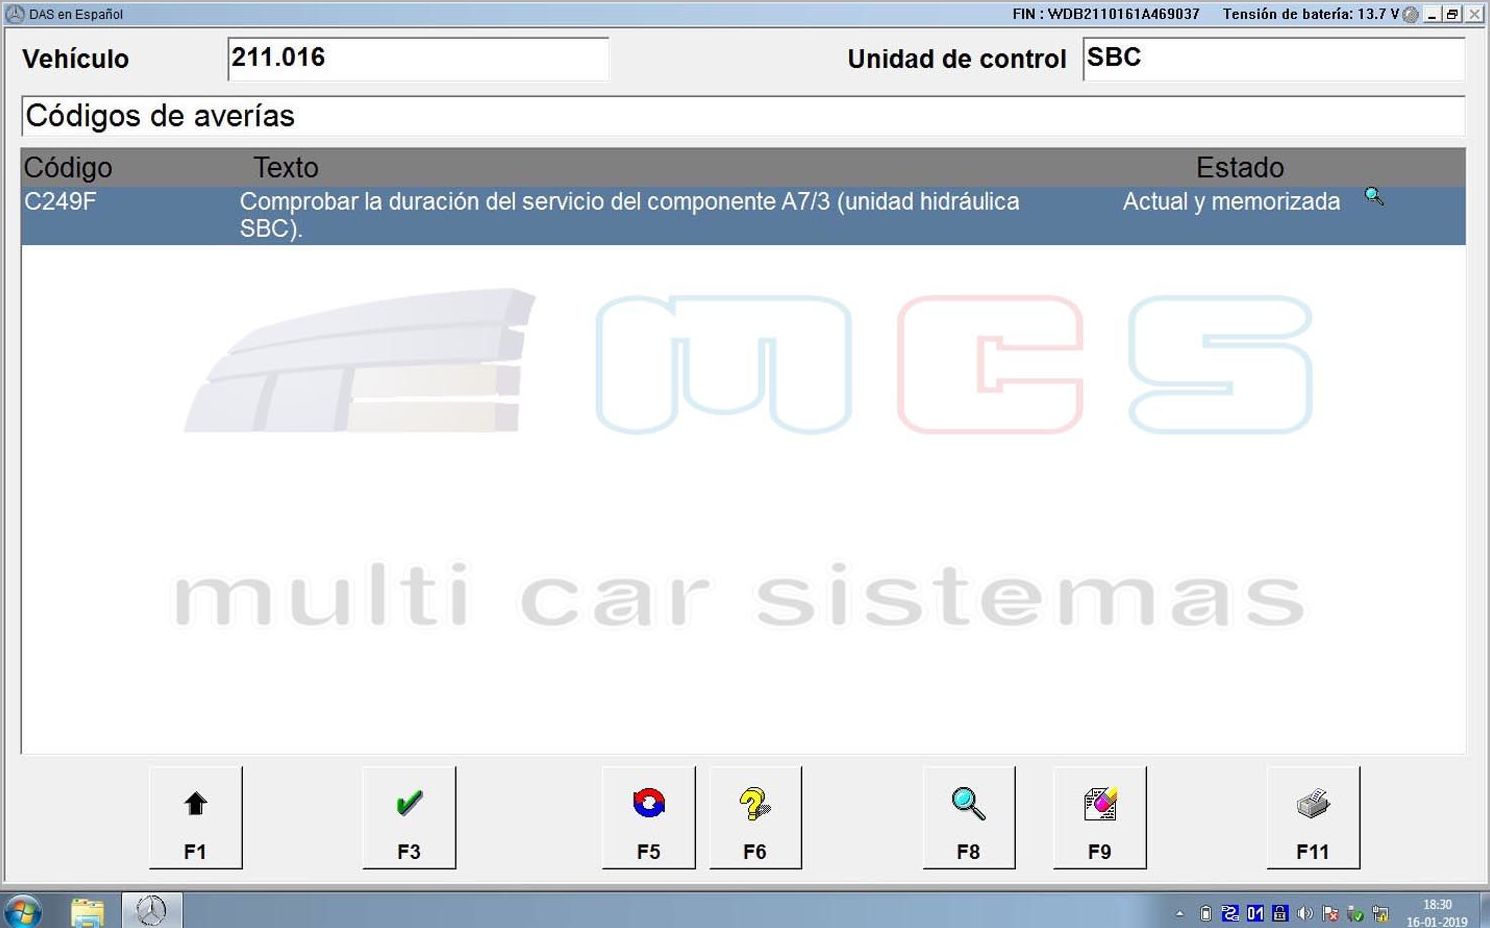Confirm with the F3 green checkmark button
The image size is (1490, 928).
coord(409,818)
